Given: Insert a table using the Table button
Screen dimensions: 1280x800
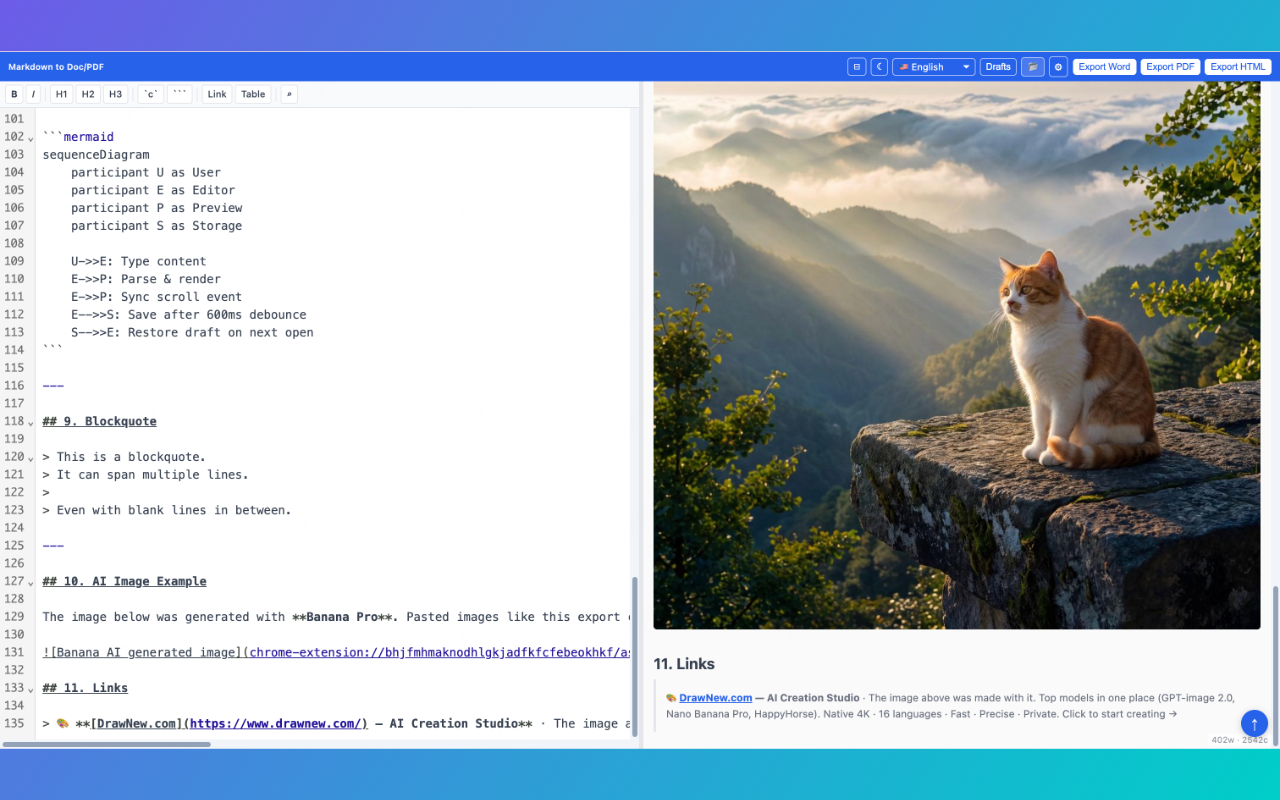Looking at the screenshot, I should click(253, 94).
